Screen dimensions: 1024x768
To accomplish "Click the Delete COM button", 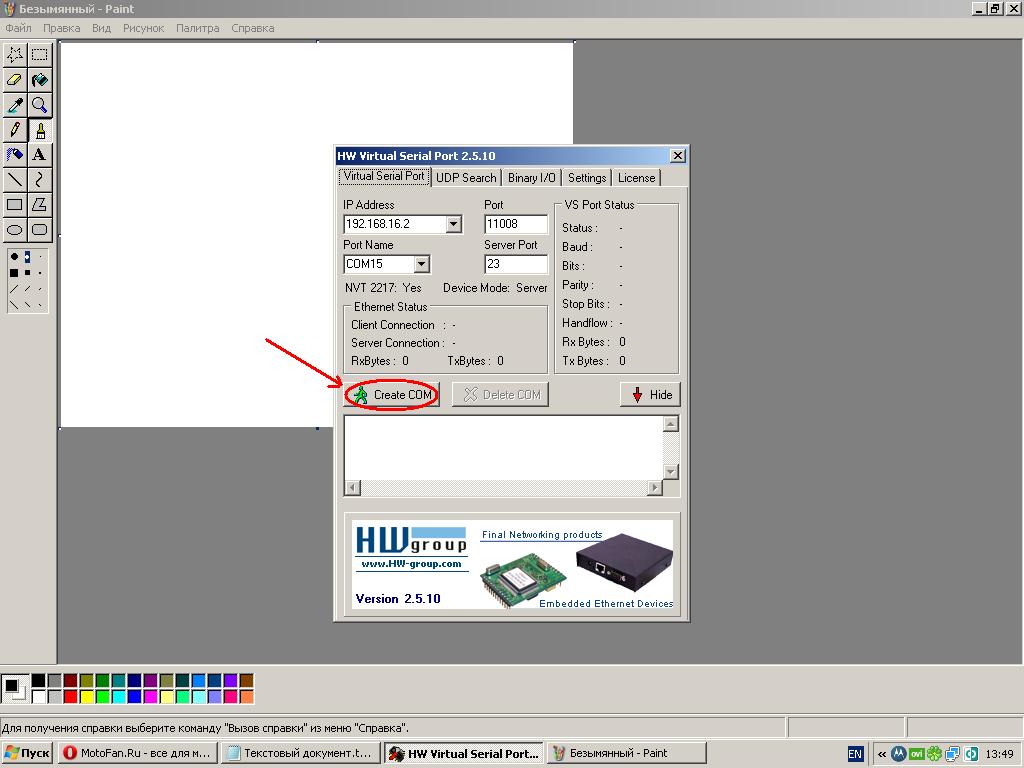I will [501, 394].
